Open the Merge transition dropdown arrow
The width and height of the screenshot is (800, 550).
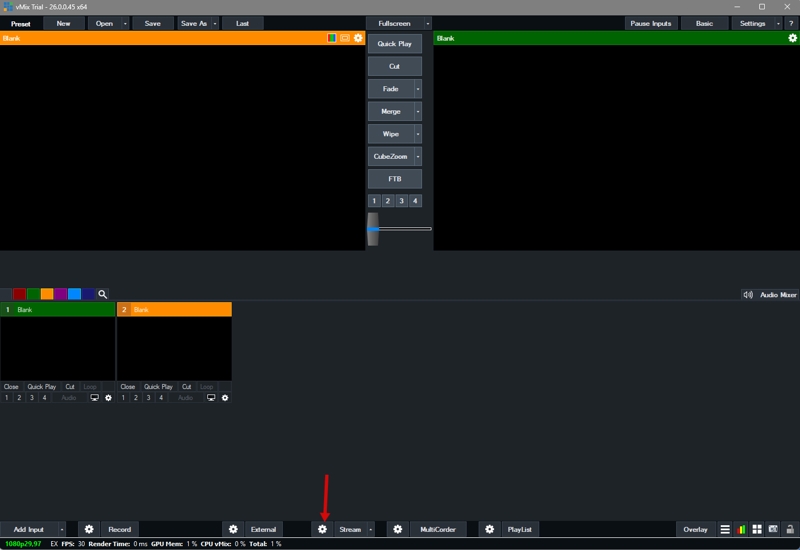tap(418, 111)
